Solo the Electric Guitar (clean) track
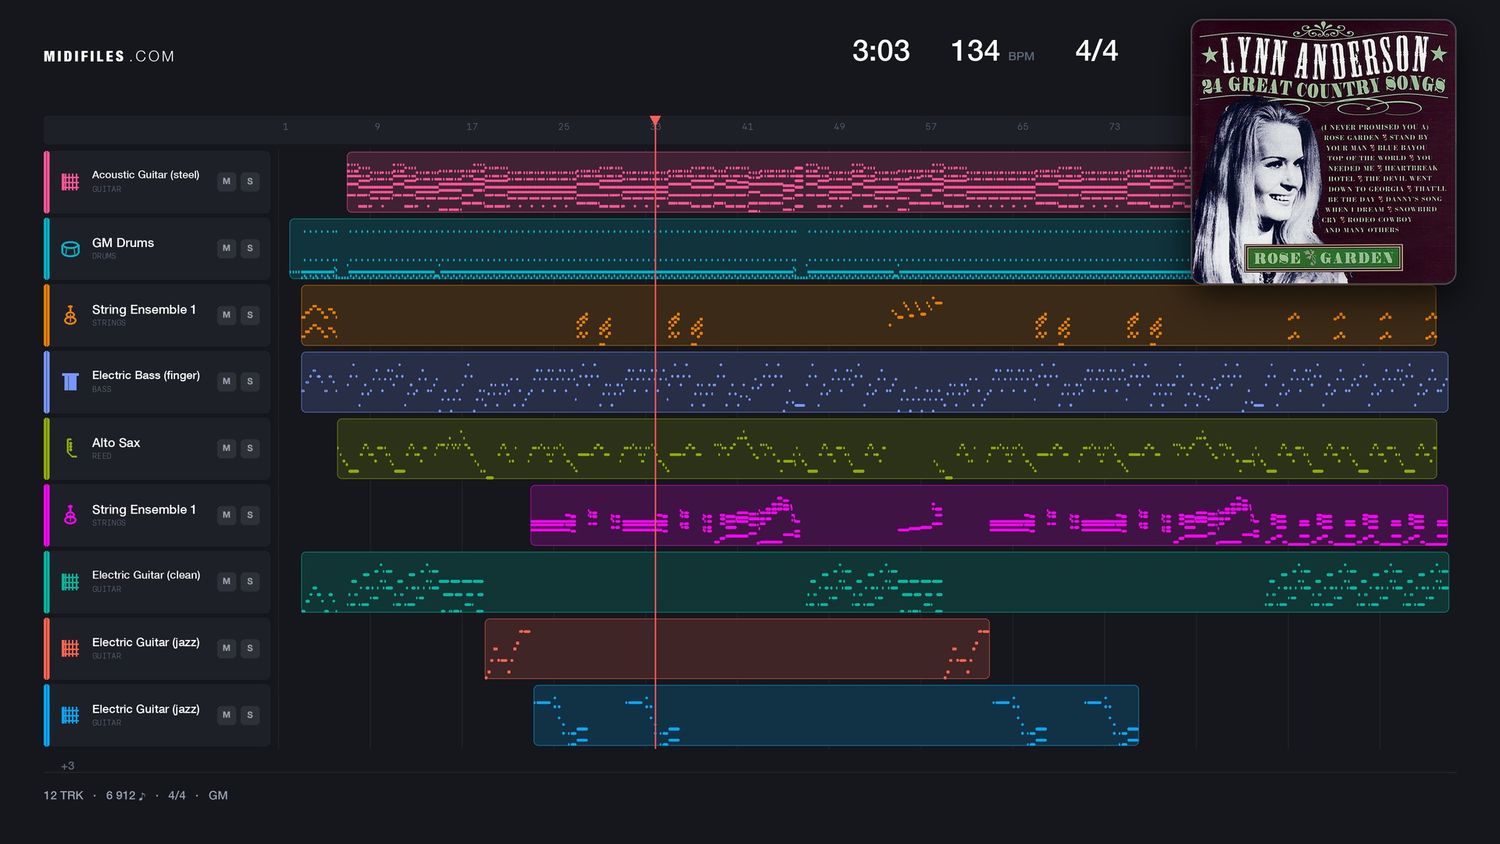Screen dimensions: 1500x844 tap(250, 581)
